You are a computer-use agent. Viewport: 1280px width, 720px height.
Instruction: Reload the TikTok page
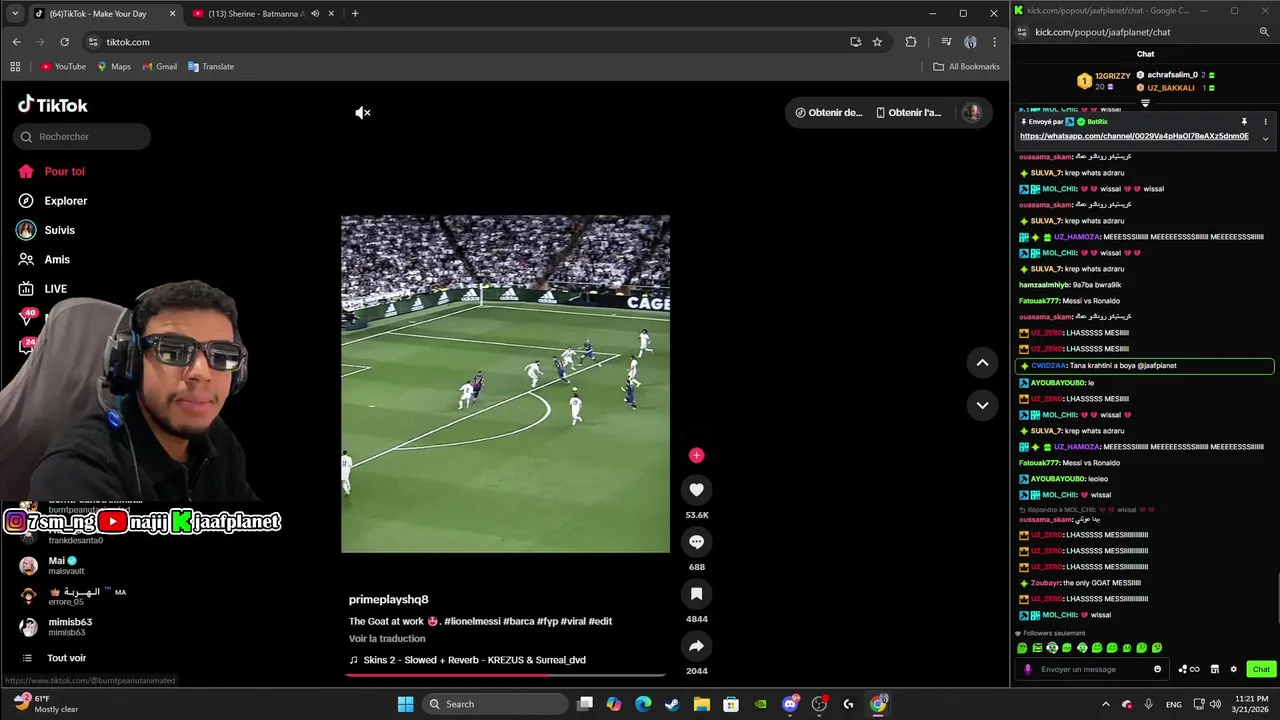coord(64,42)
